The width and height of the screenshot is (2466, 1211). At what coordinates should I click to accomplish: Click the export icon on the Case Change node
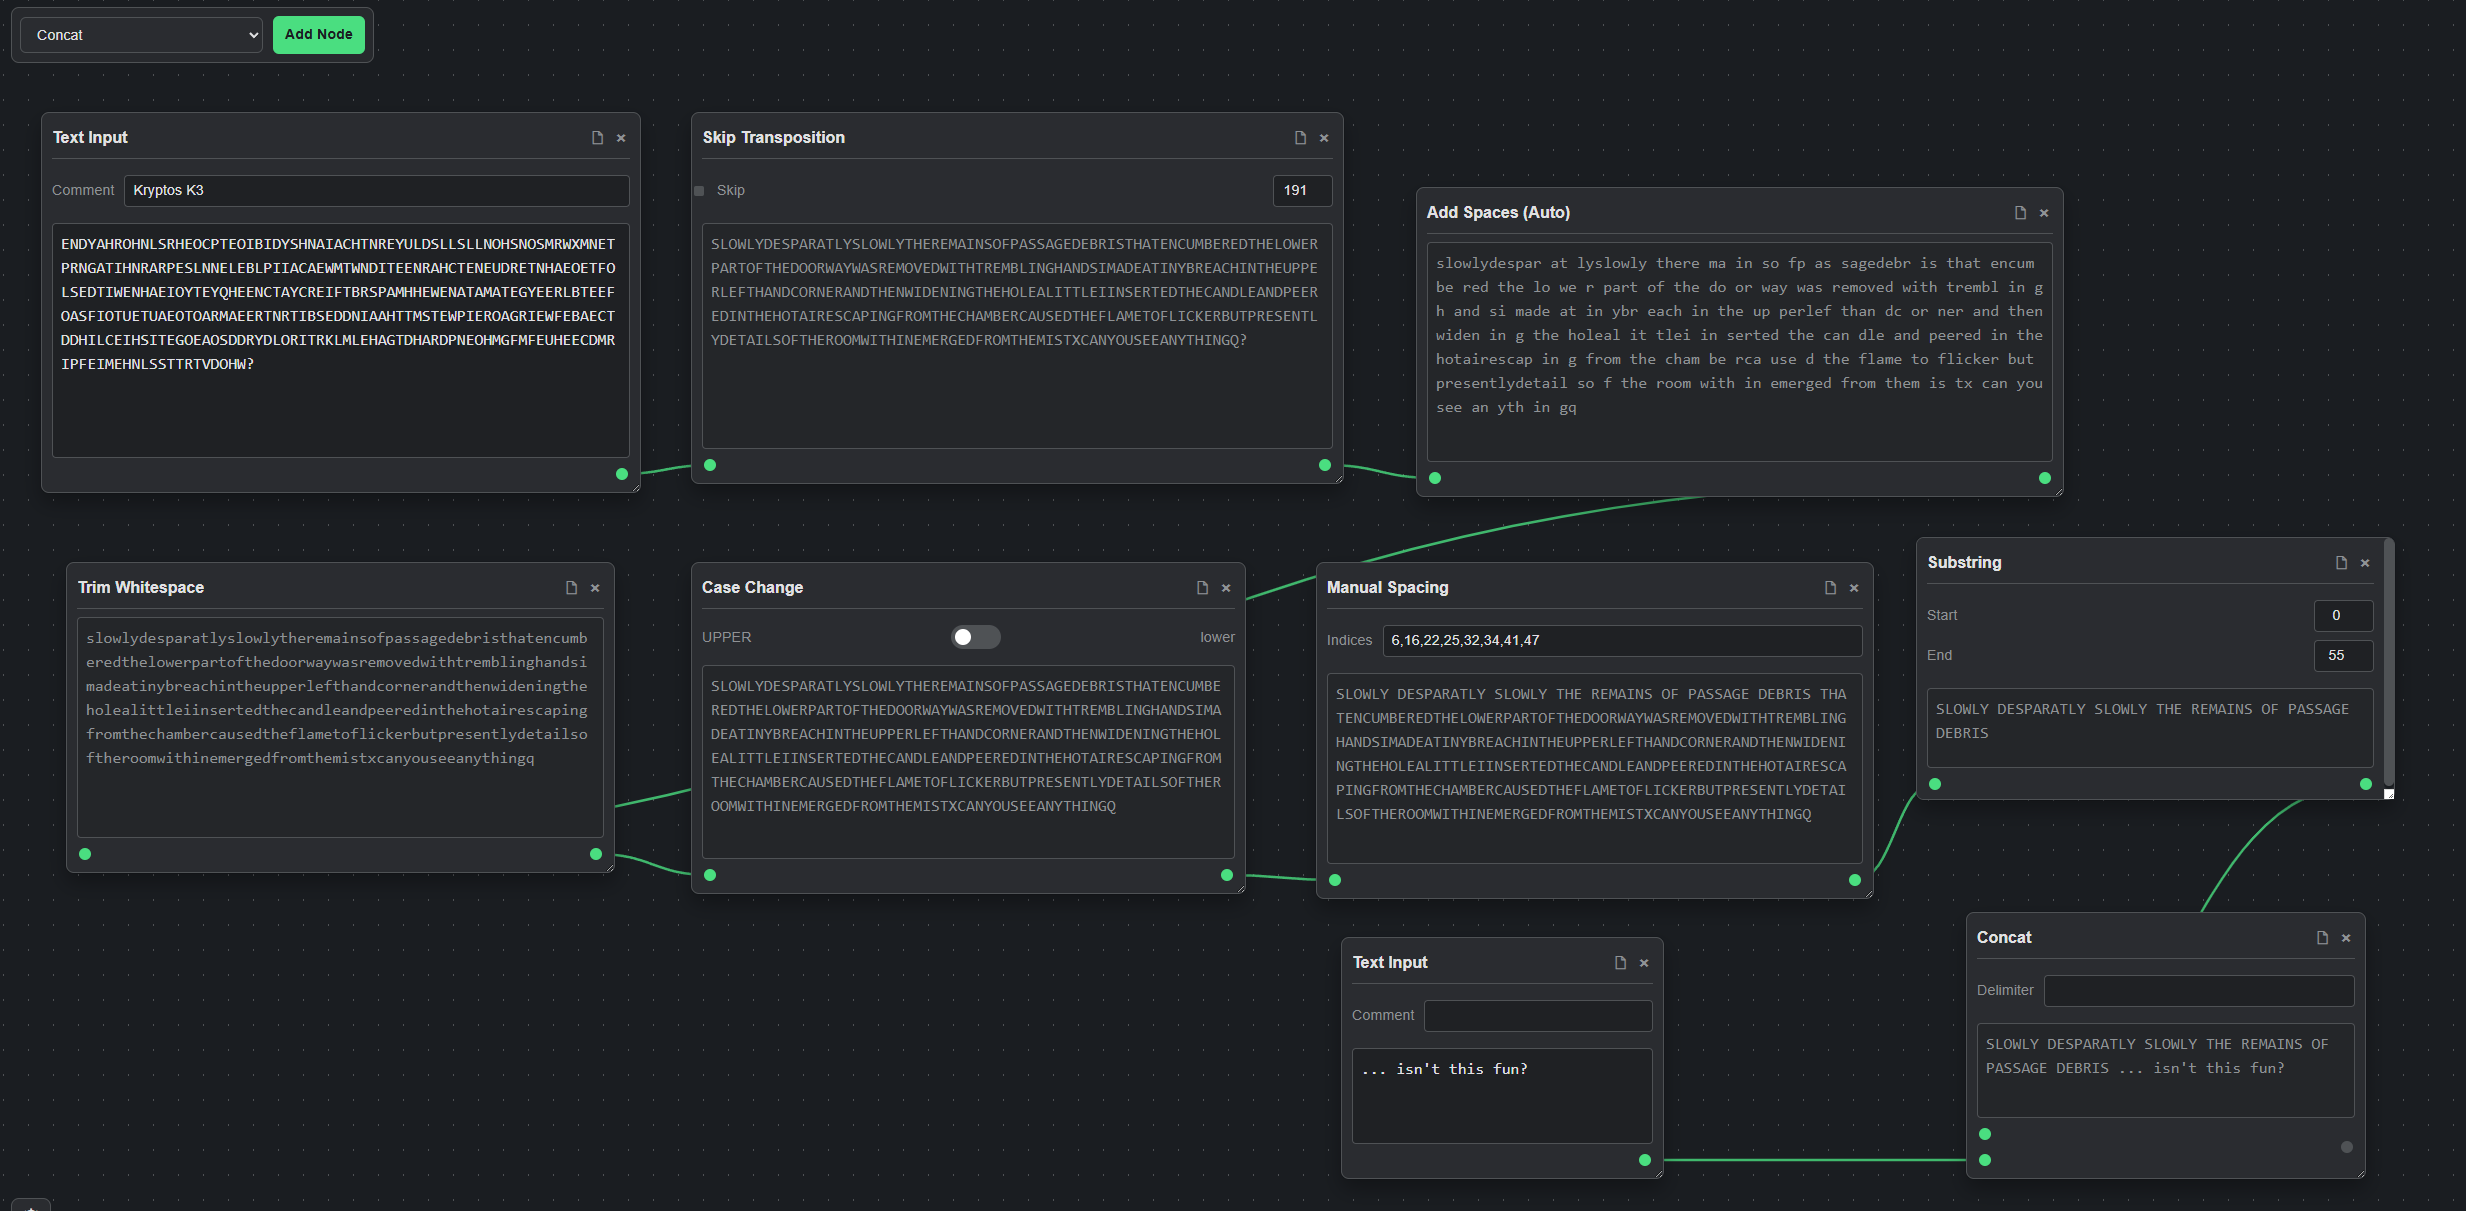pos(1201,587)
